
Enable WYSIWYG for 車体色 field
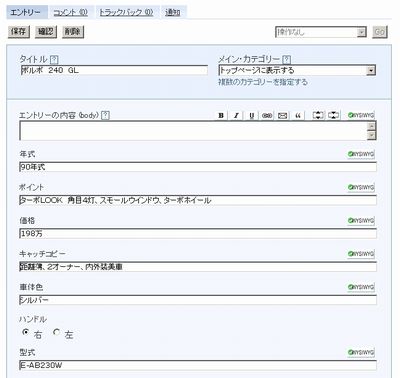pos(361,287)
